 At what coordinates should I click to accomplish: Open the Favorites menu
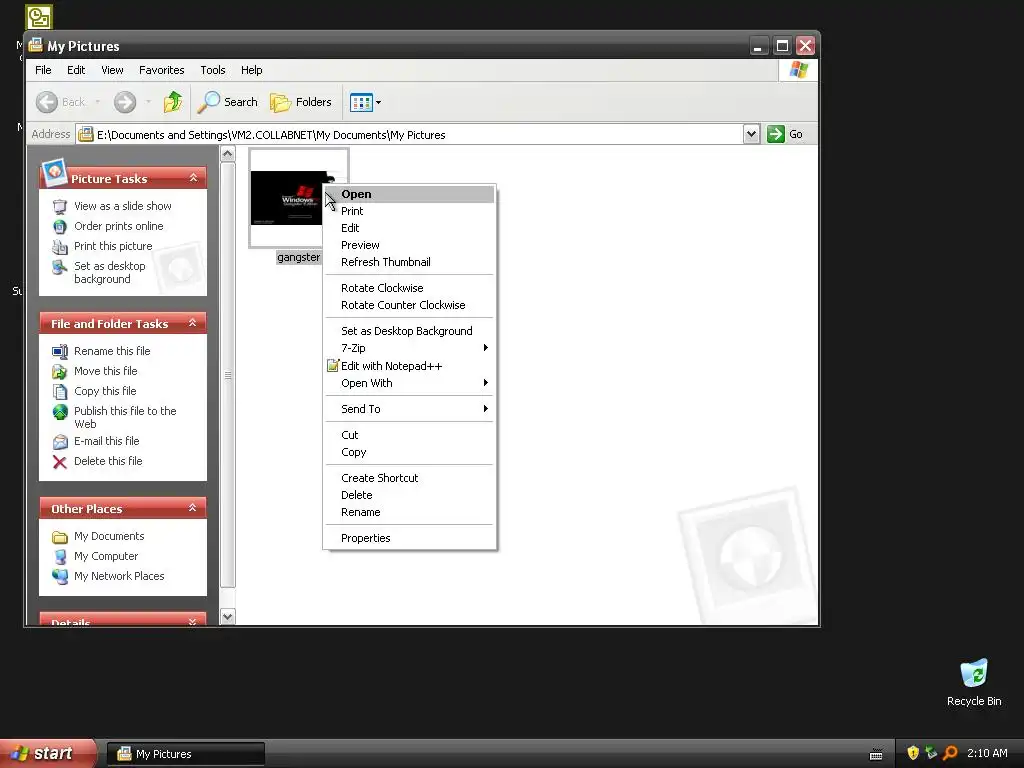coord(161,70)
